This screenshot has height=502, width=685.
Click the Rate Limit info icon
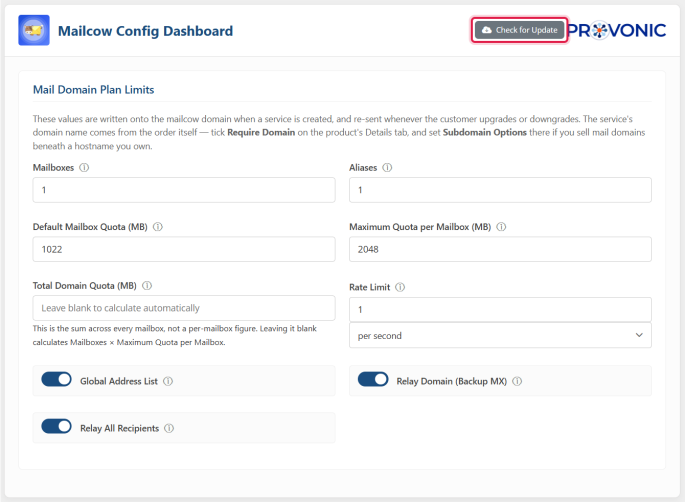click(400, 287)
